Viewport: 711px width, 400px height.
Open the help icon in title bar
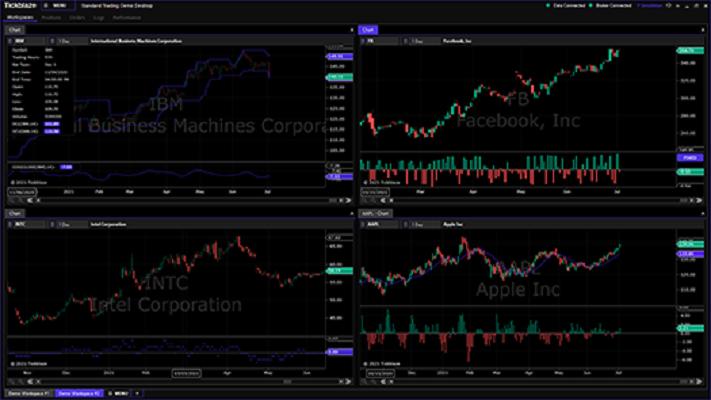668,5
